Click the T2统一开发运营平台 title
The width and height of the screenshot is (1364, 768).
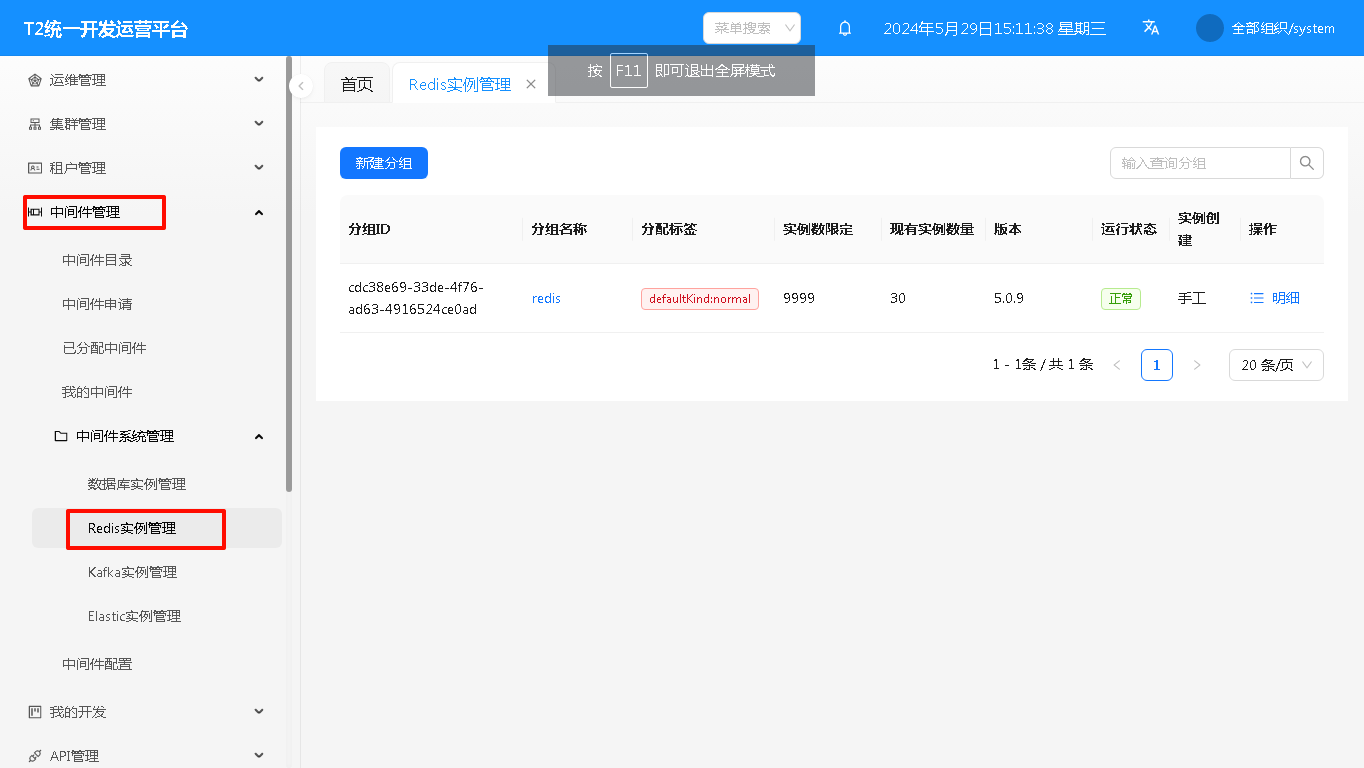click(x=106, y=29)
